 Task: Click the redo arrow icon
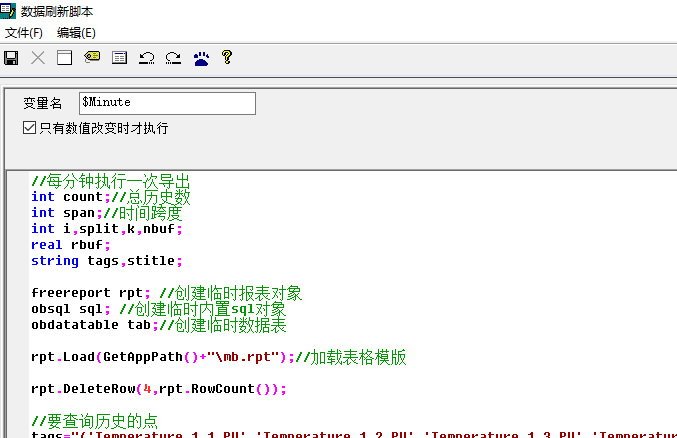[x=174, y=57]
